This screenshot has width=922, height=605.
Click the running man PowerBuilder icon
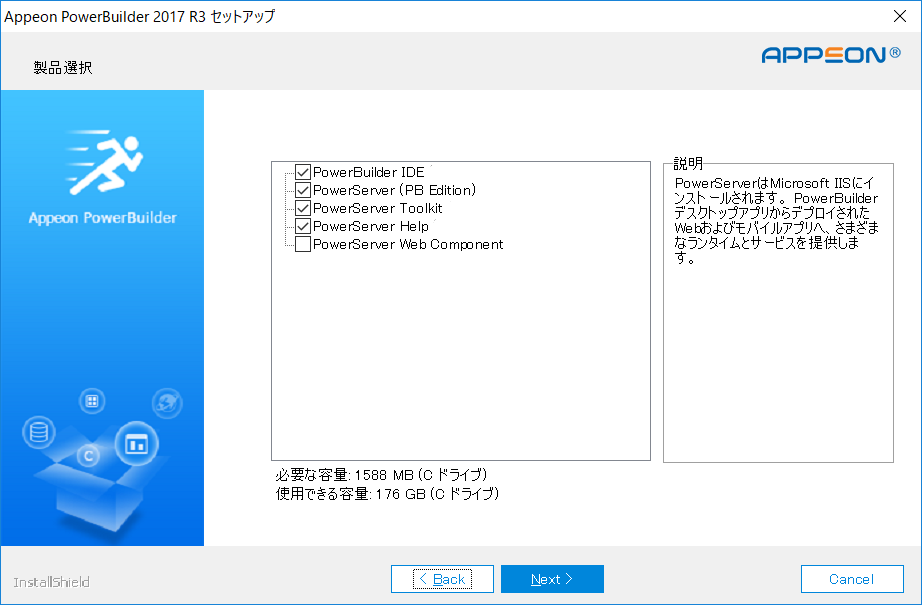pyautogui.click(x=105, y=162)
